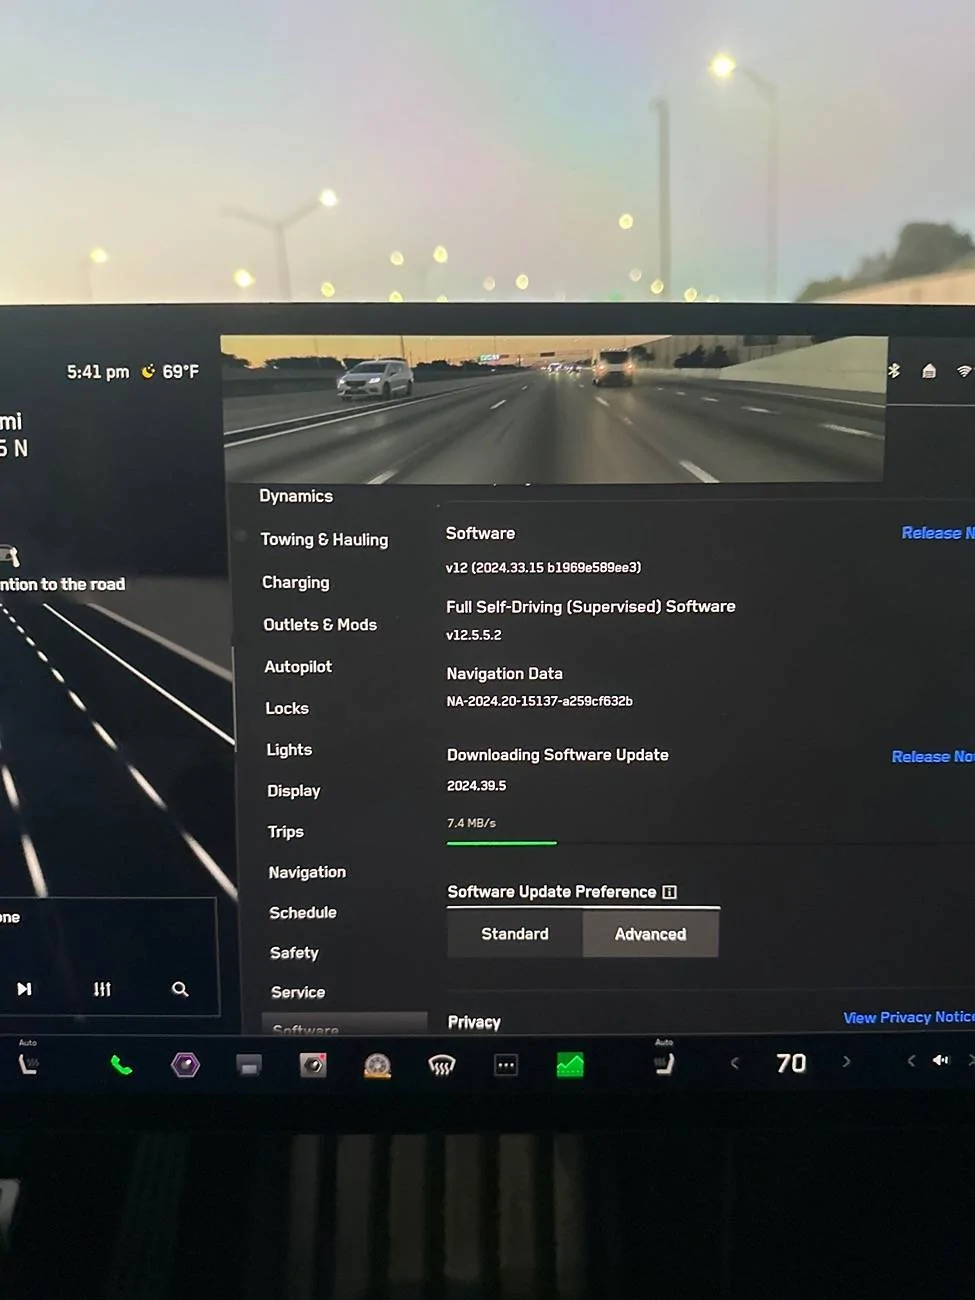Open the media search magnifier
This screenshot has height=1300, width=975.
click(x=180, y=989)
